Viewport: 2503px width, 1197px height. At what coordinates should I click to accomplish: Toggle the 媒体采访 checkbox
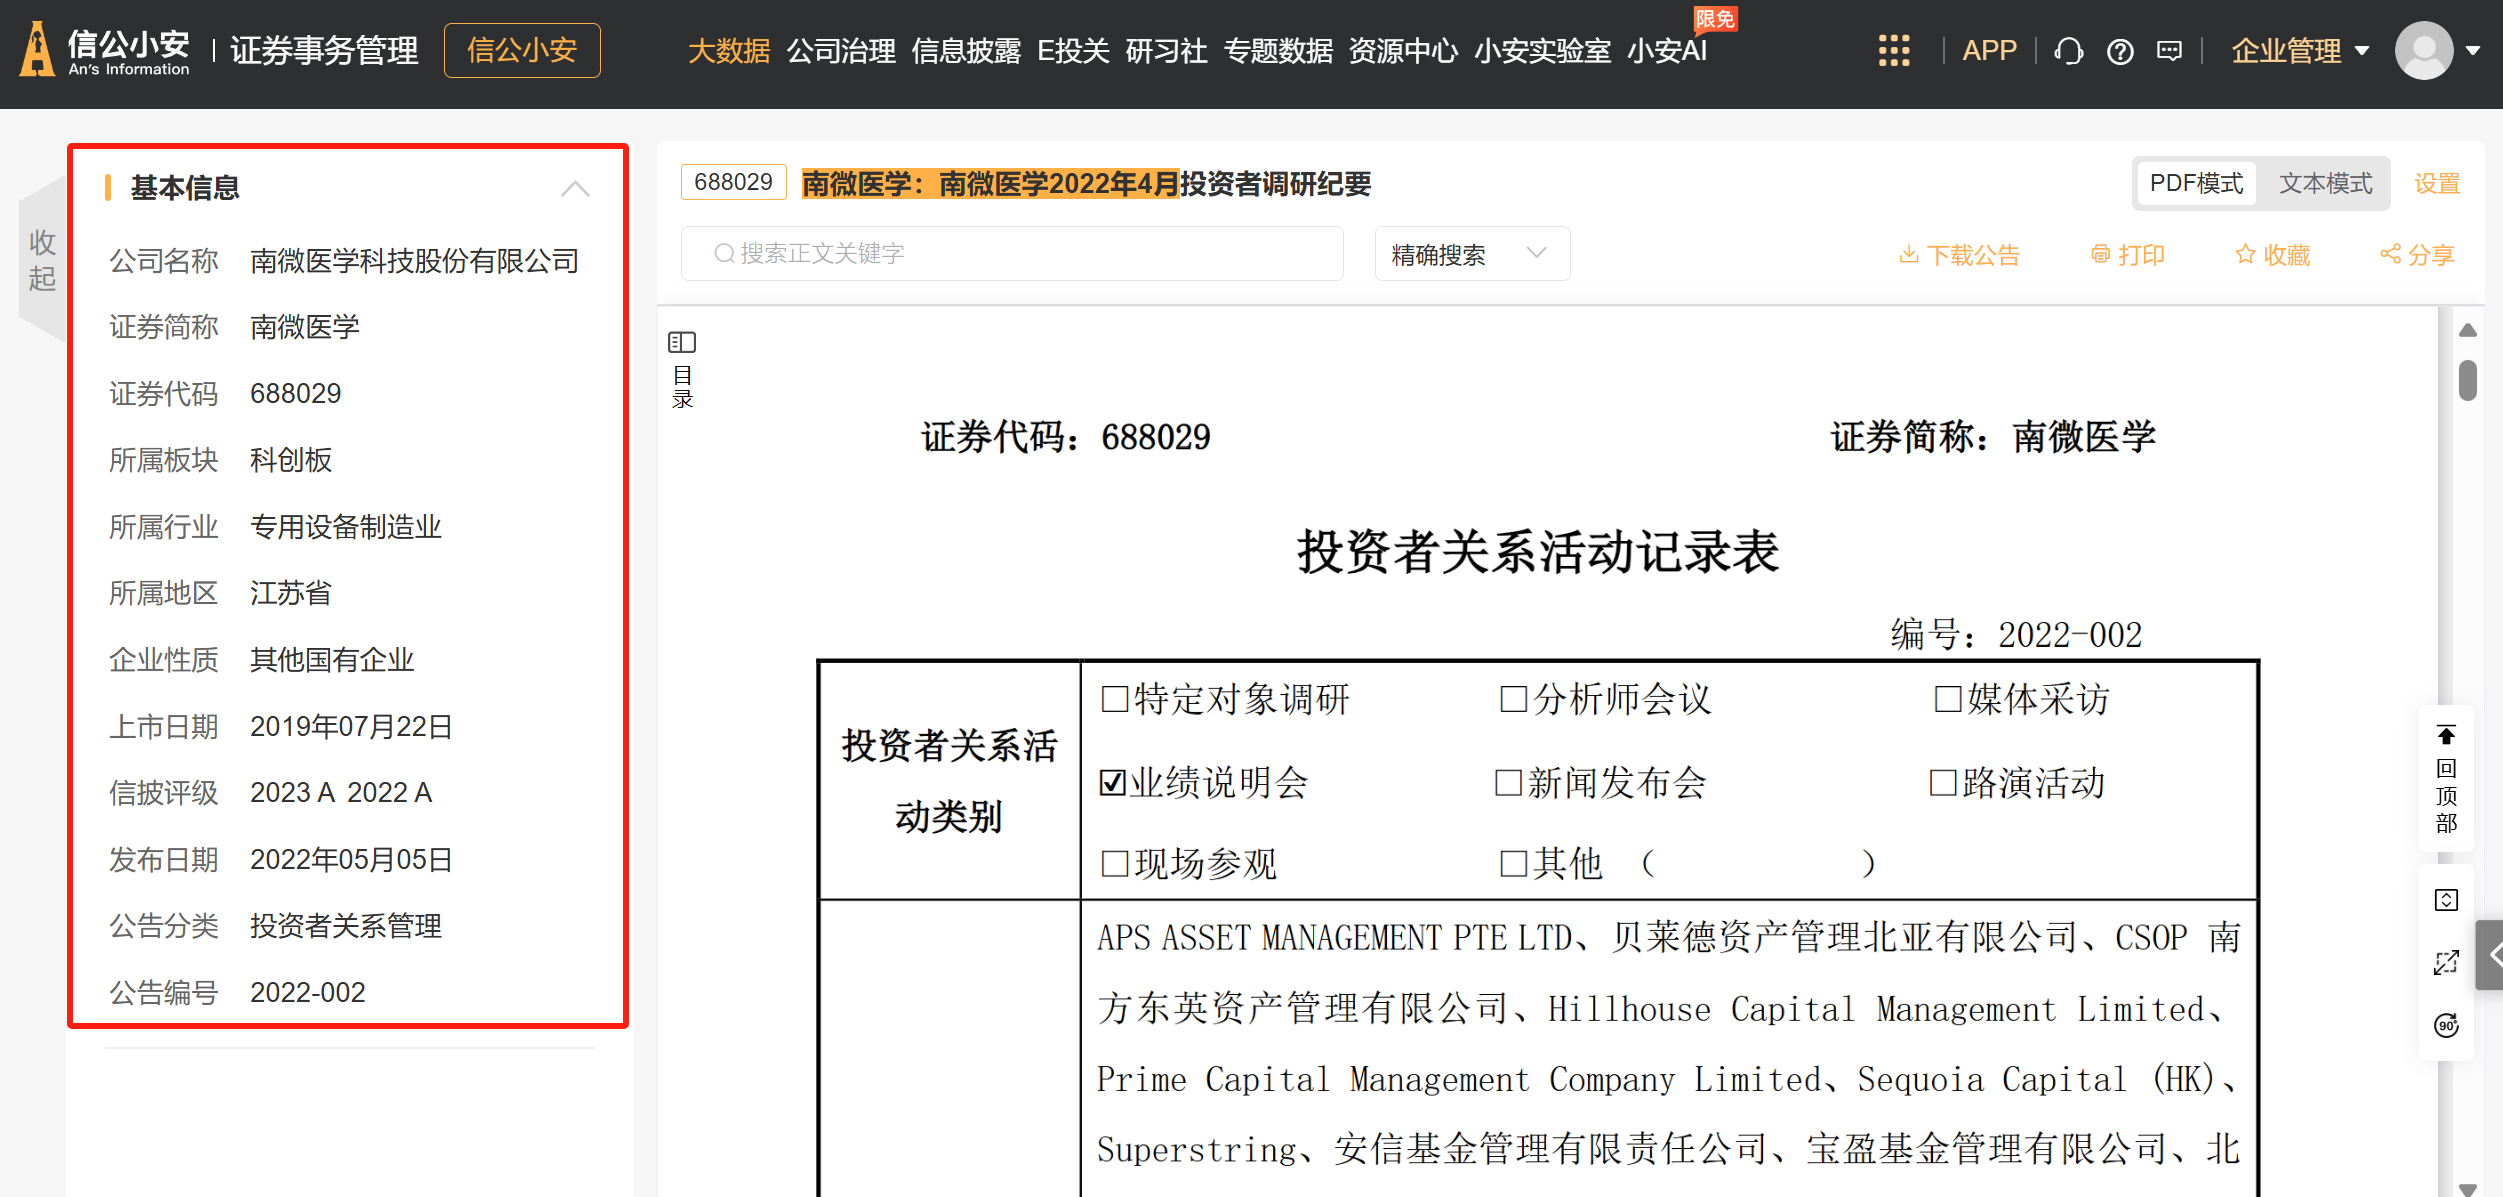click(1947, 699)
